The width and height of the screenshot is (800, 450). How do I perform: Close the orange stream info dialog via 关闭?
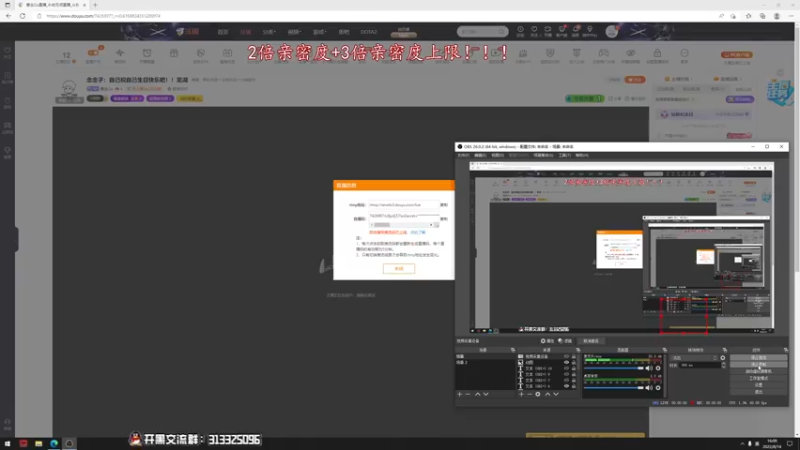click(399, 268)
